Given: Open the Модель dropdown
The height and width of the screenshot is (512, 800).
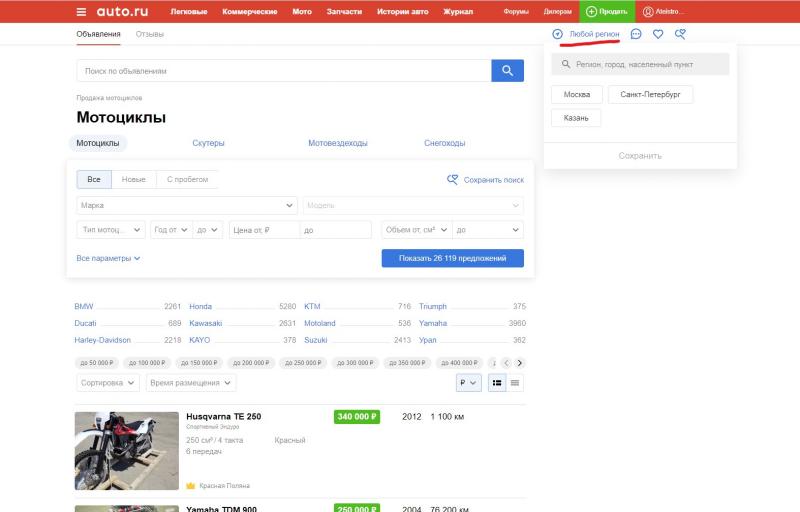Looking at the screenshot, I should click(x=413, y=205).
